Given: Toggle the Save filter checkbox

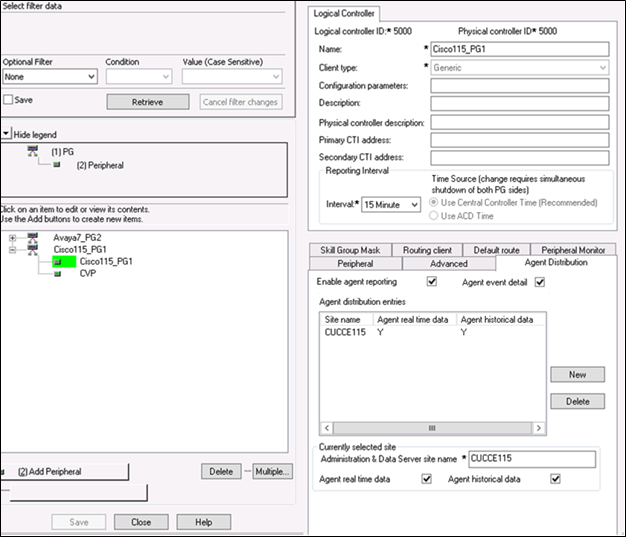Looking at the screenshot, I should pyautogui.click(x=8, y=100).
